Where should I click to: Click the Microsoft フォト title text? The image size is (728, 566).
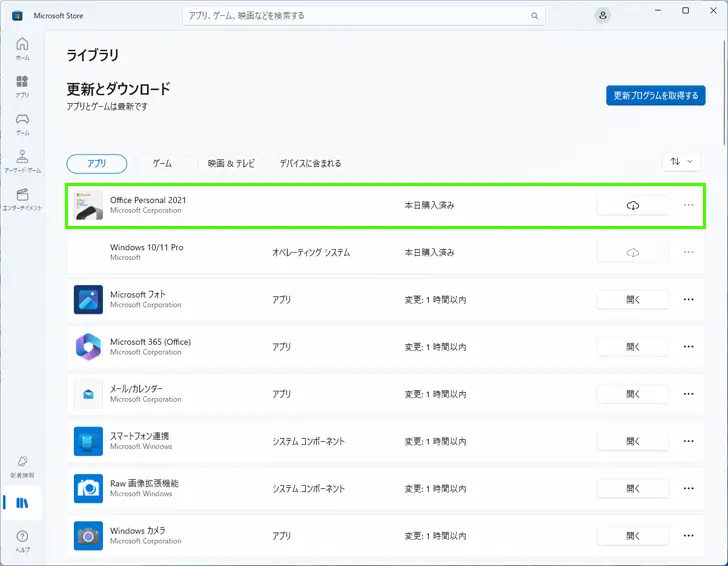point(137,294)
